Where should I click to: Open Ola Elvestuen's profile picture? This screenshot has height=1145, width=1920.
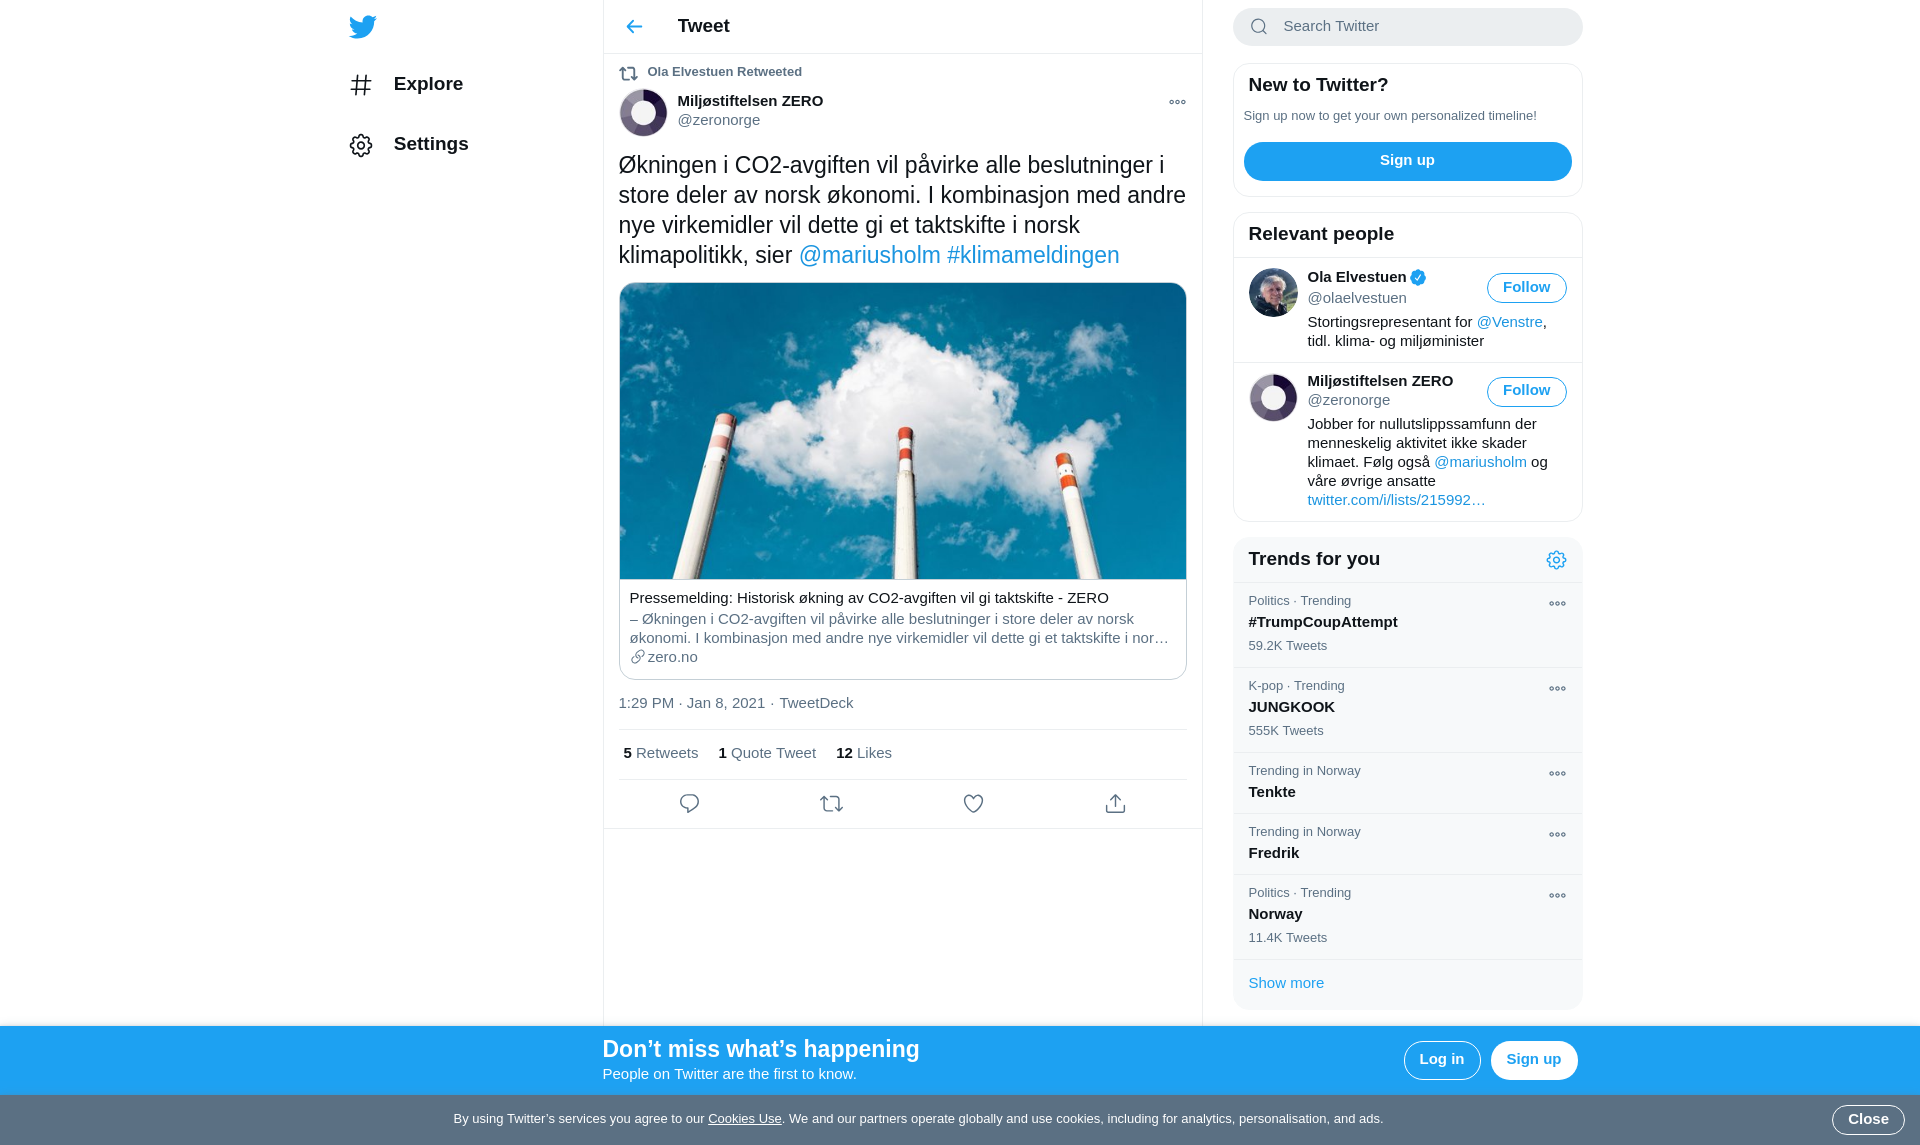click(x=1273, y=292)
